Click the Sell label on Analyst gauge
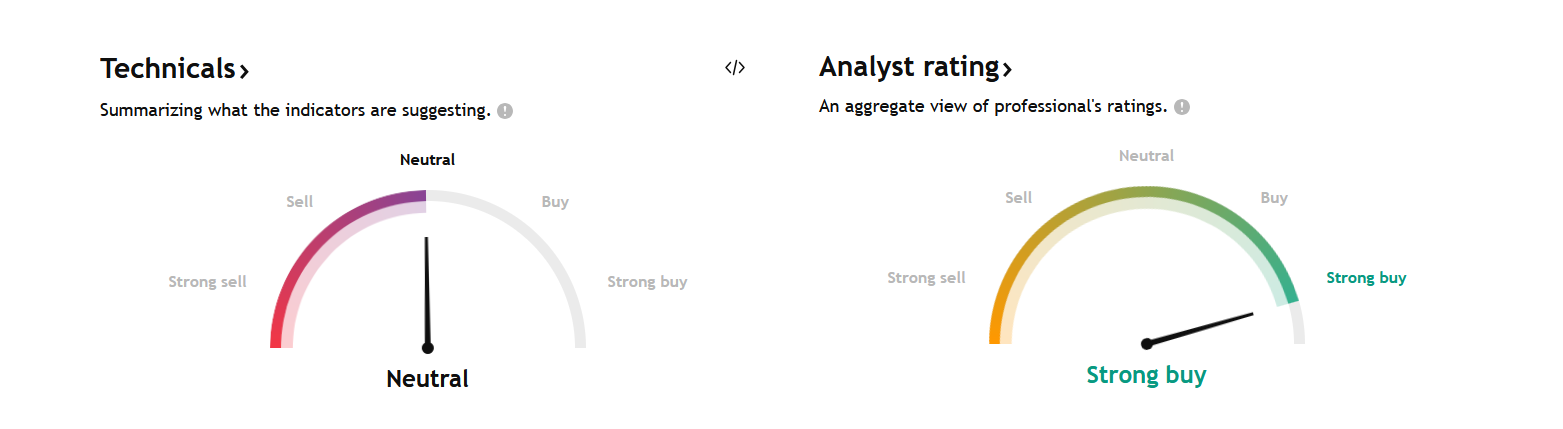 pos(1018,198)
